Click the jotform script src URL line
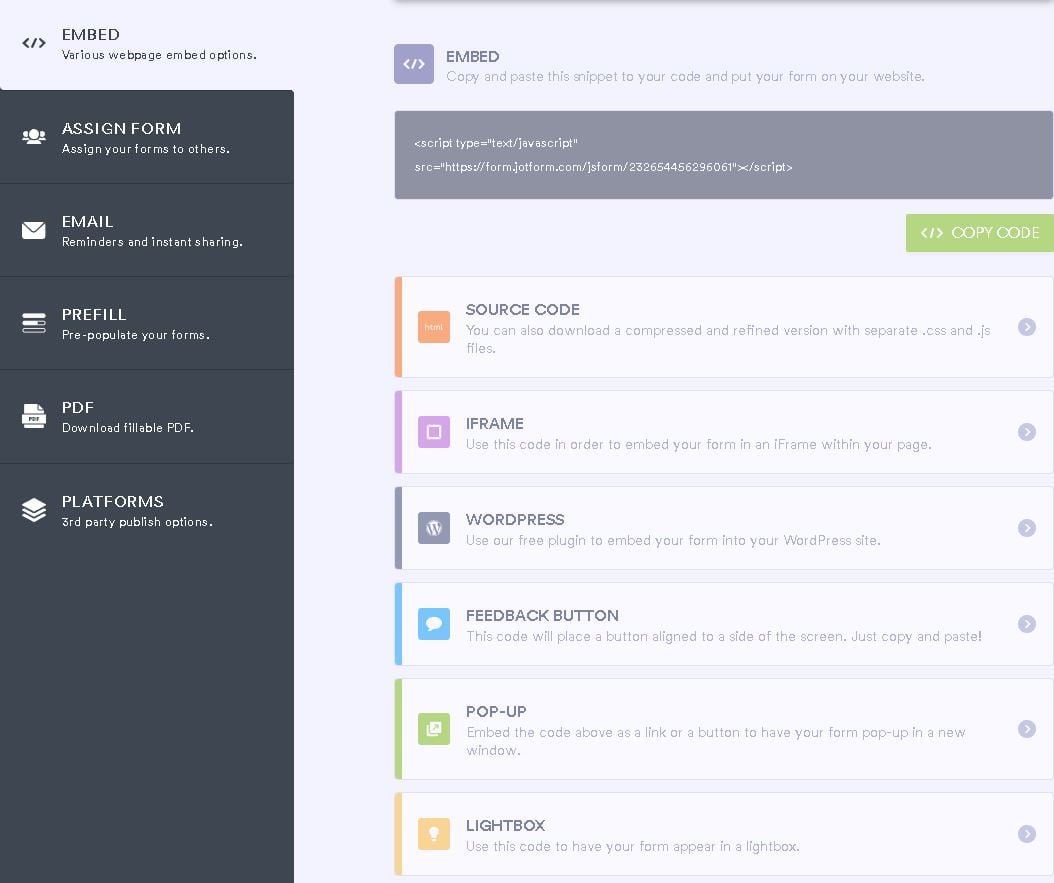Screen dimensions: 1054x883 603,167
